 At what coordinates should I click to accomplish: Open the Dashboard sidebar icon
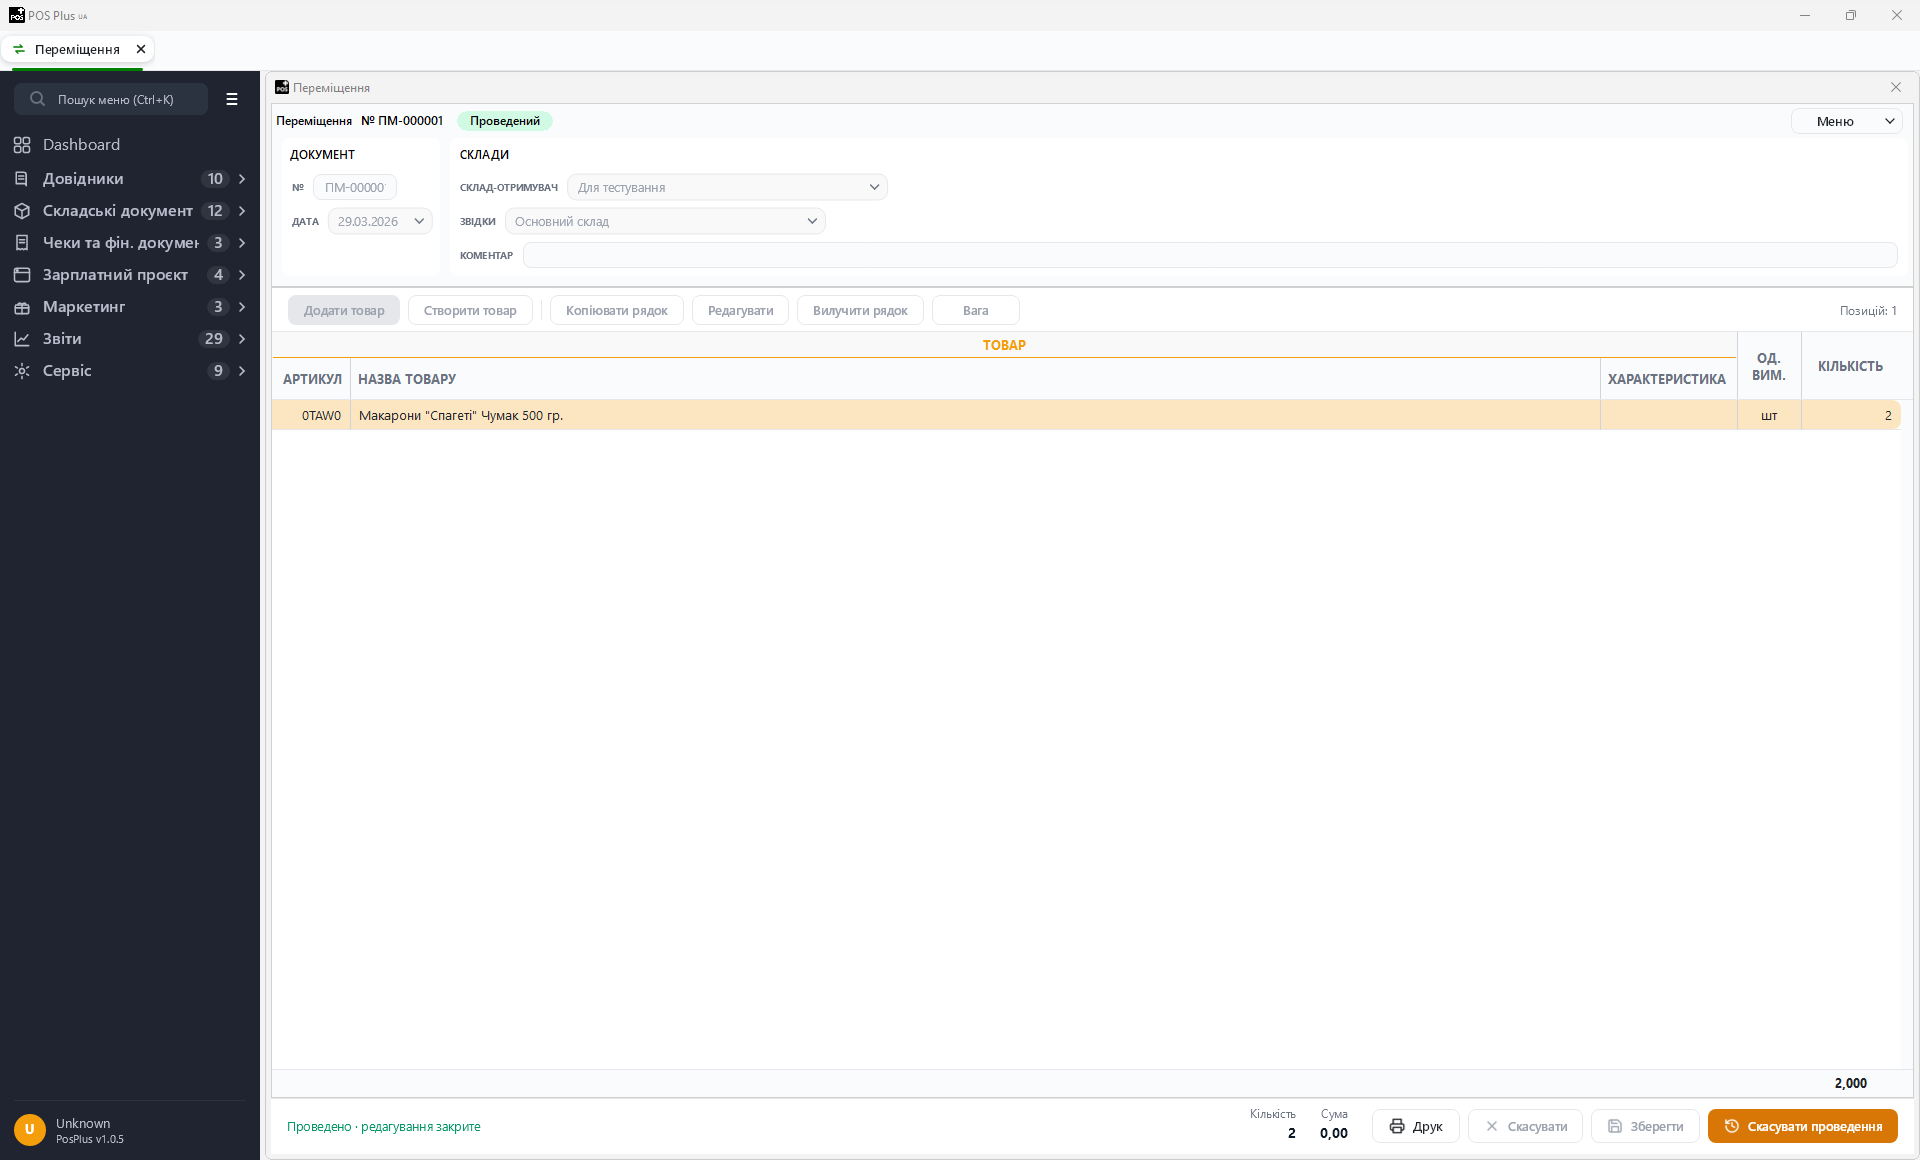[22, 145]
